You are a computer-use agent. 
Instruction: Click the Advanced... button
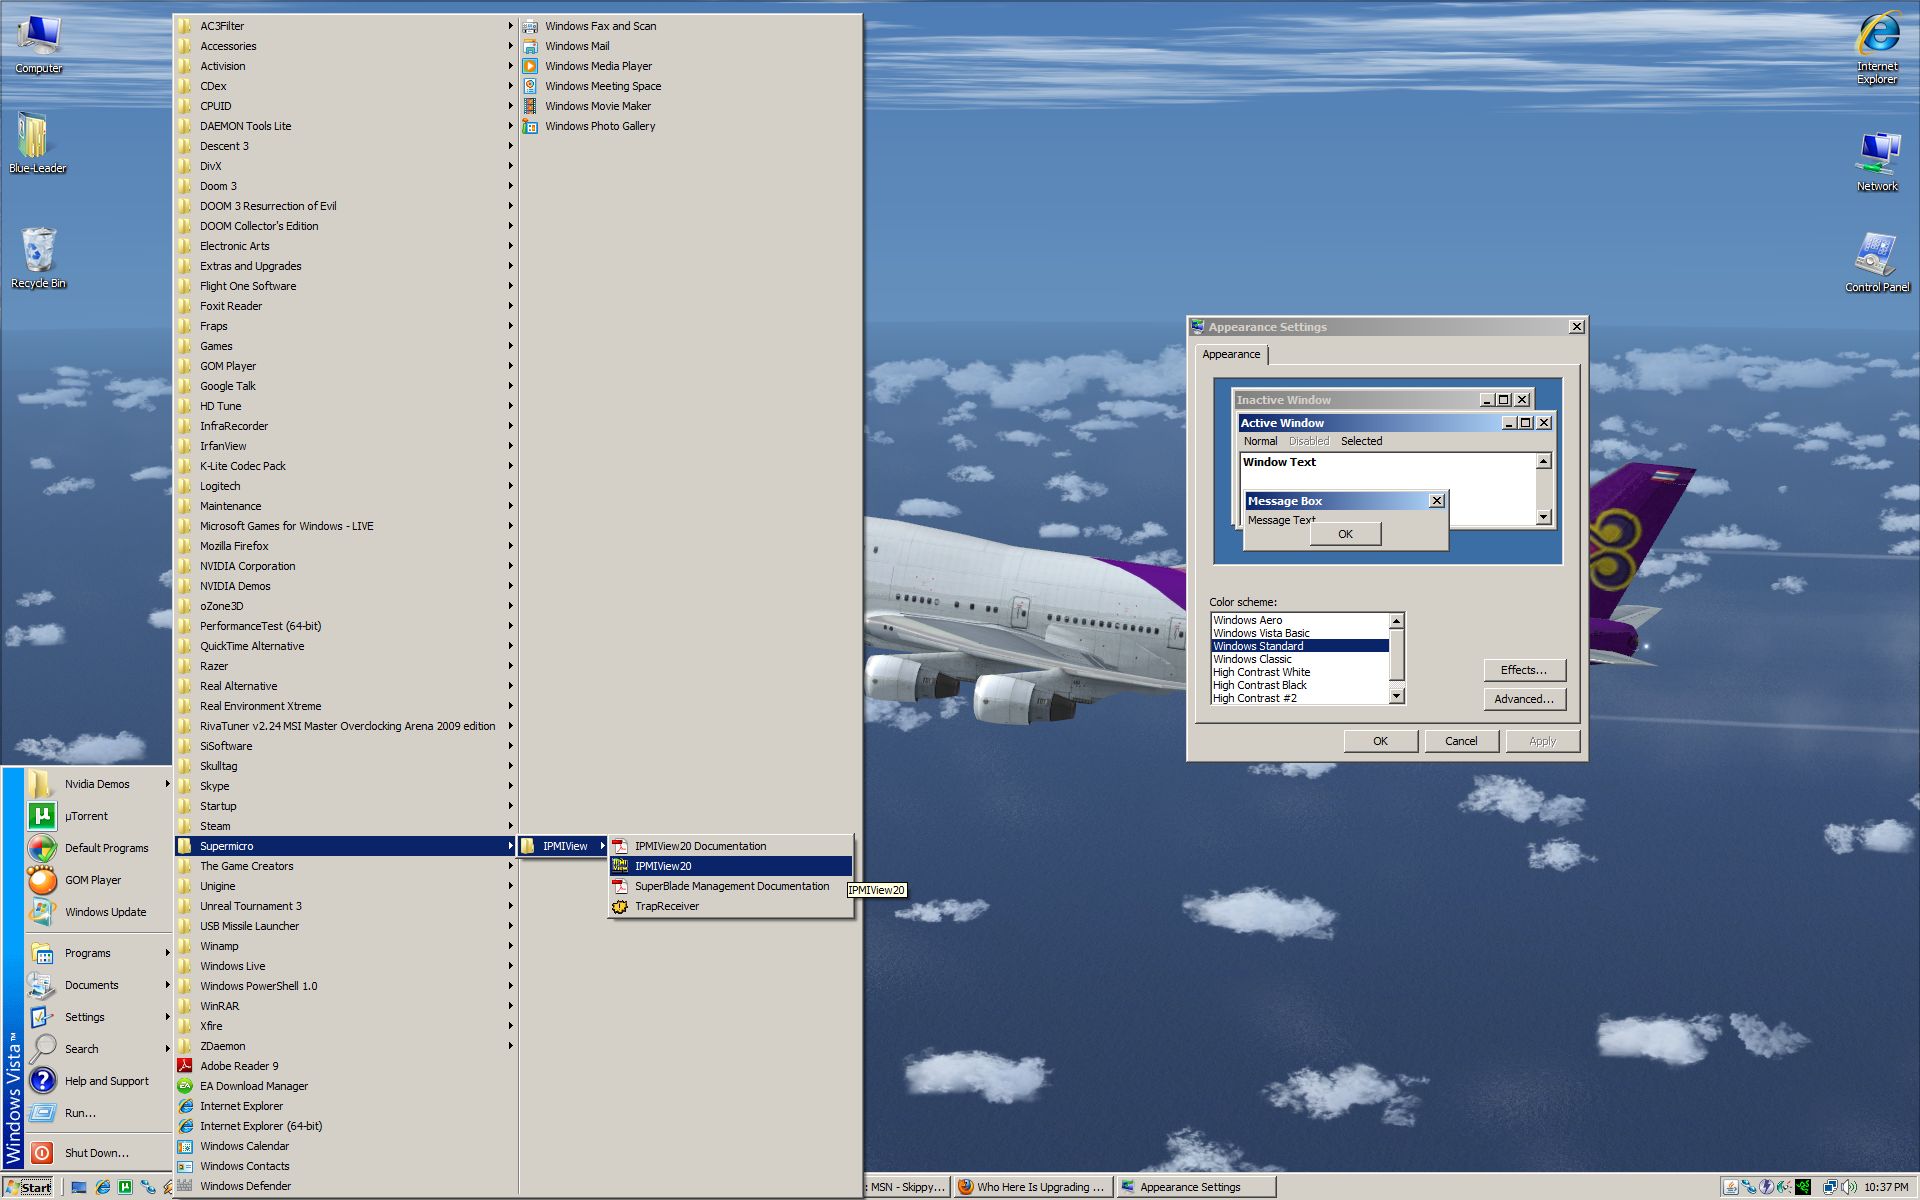tap(1523, 699)
